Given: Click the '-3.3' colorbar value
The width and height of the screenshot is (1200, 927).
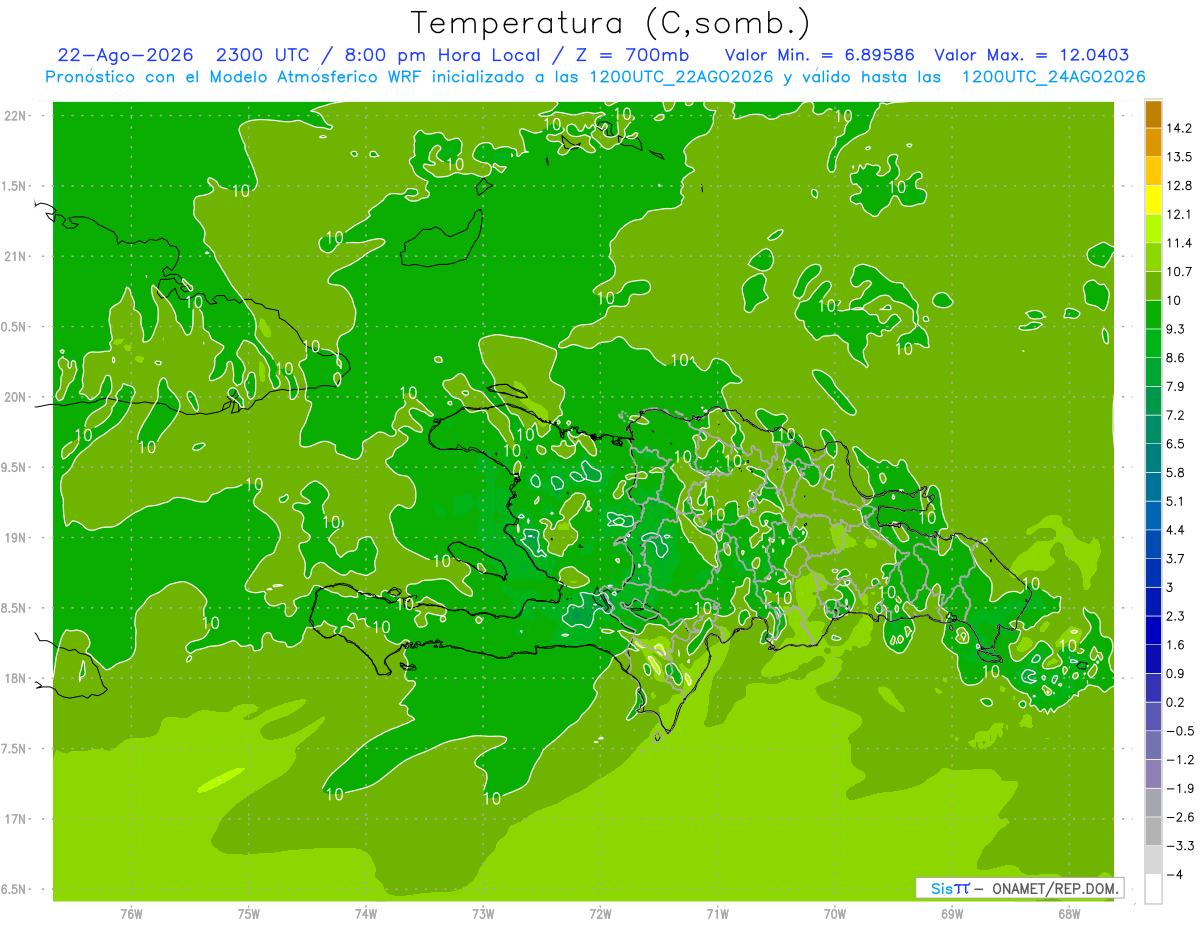Looking at the screenshot, I should click(1179, 846).
